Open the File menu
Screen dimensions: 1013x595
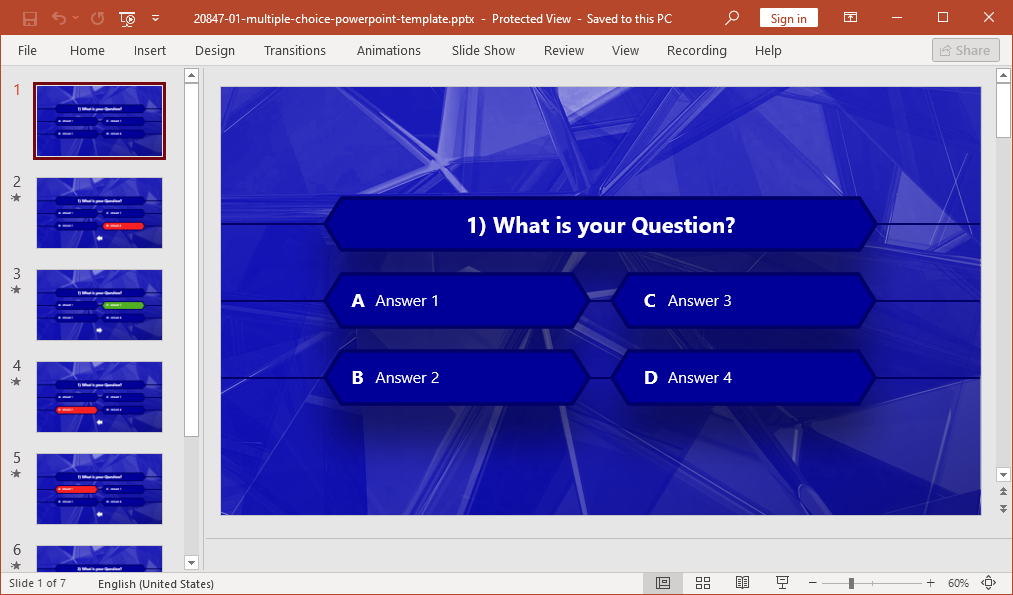(27, 50)
